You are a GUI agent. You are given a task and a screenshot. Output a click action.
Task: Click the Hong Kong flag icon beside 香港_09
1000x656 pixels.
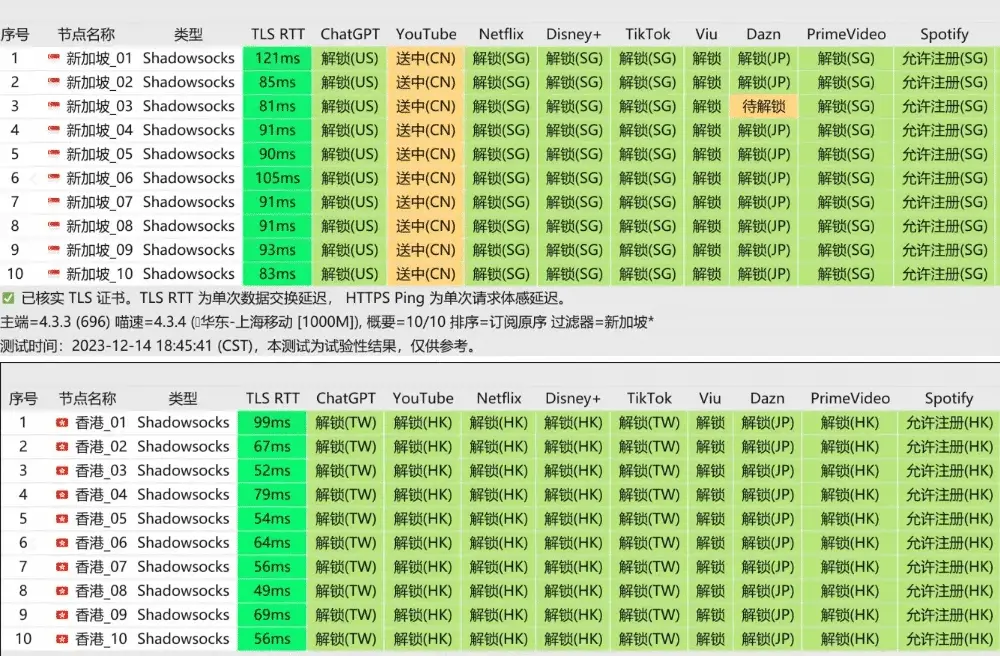[63, 615]
